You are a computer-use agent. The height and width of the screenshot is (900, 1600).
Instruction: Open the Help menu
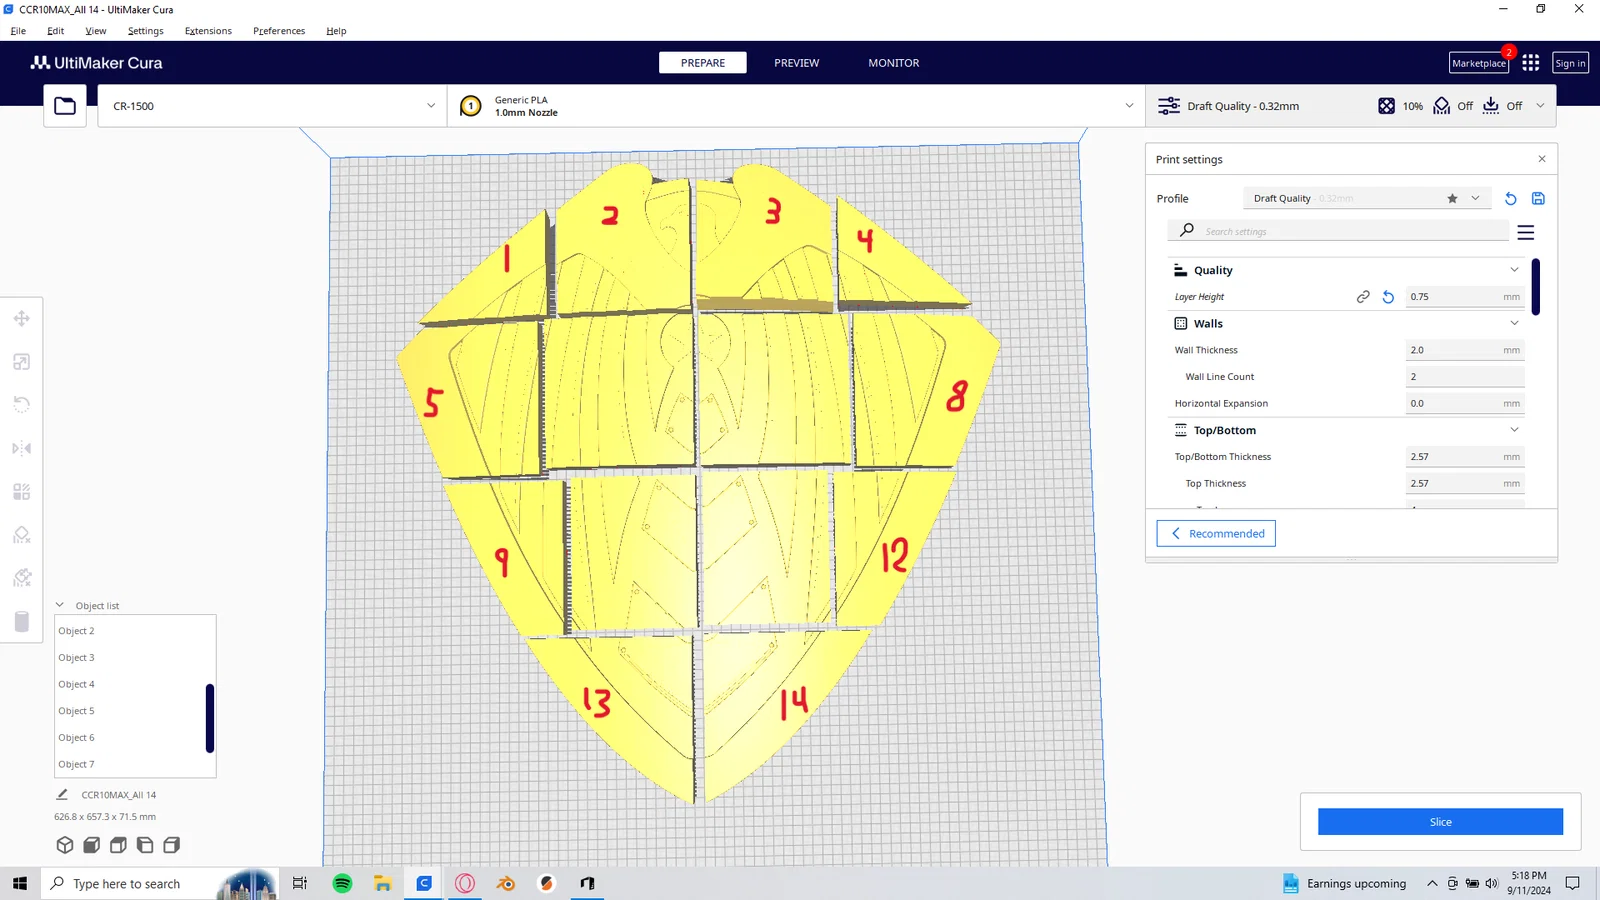pyautogui.click(x=336, y=31)
